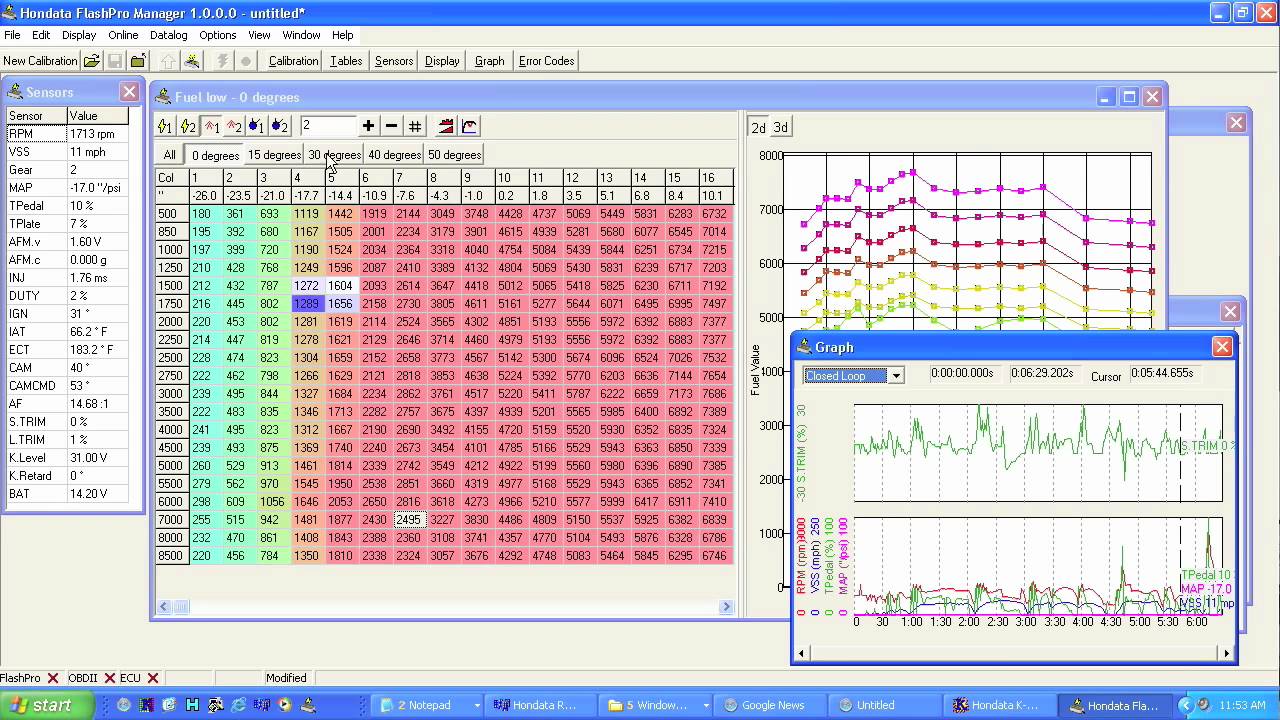Click the greyed upload arrow toolbar icon

[x=168, y=61]
